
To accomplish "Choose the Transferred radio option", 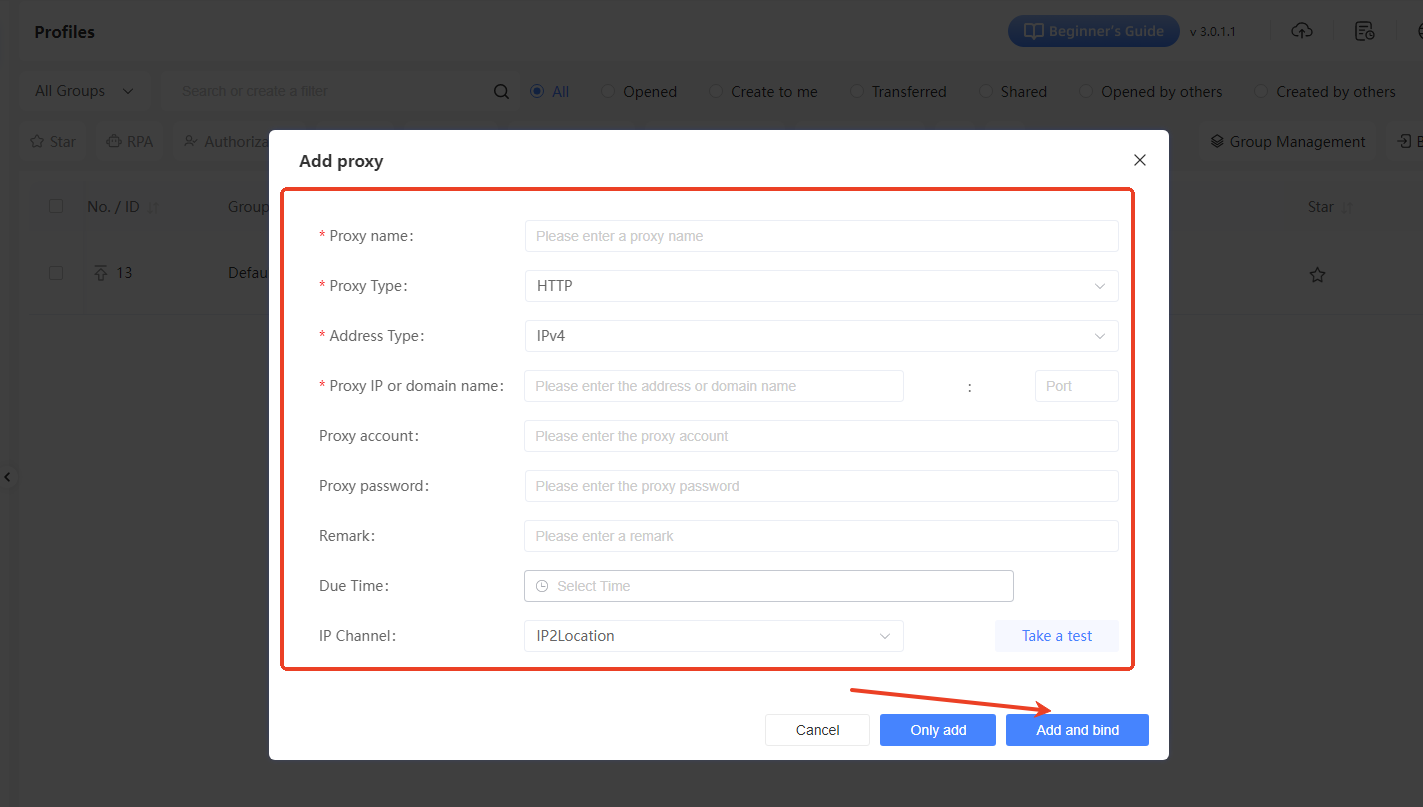I will click(857, 92).
